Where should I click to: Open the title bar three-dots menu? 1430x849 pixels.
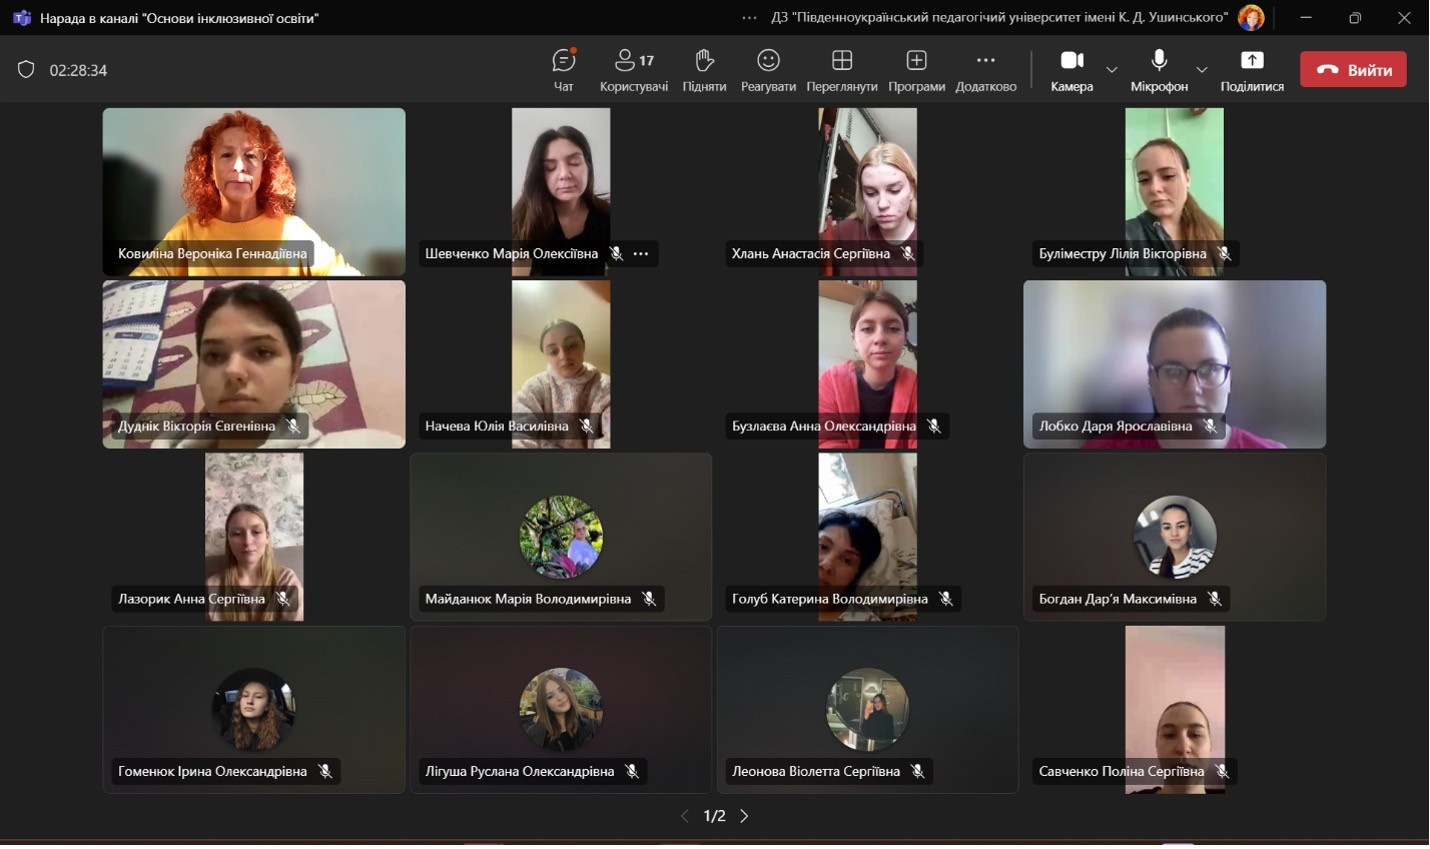click(x=749, y=18)
